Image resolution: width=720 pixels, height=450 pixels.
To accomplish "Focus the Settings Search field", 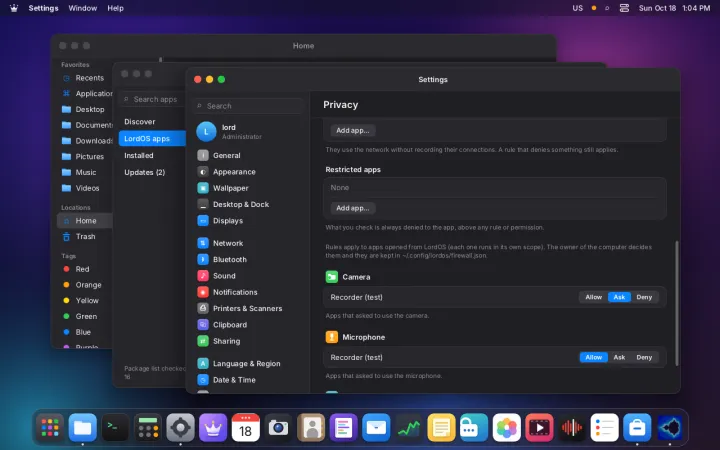I will (248, 106).
